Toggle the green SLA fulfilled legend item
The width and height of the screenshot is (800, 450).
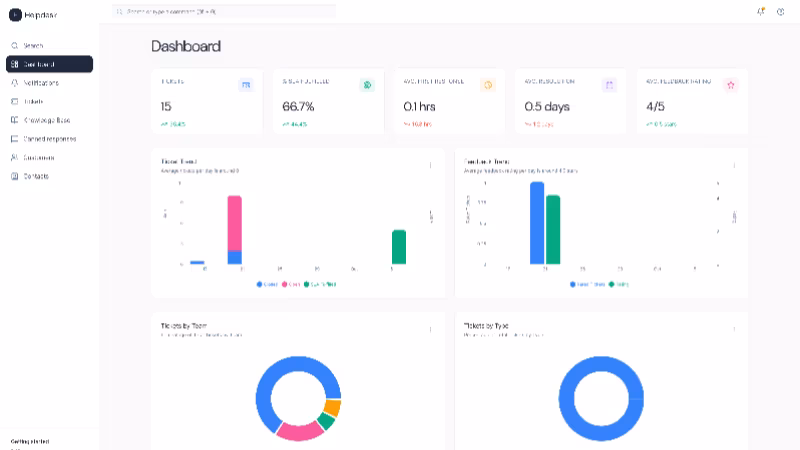[x=320, y=284]
